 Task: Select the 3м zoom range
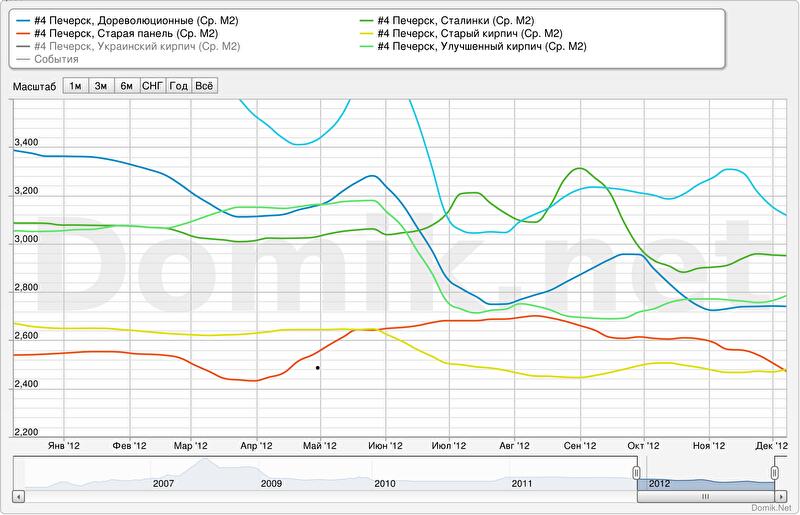[101, 86]
